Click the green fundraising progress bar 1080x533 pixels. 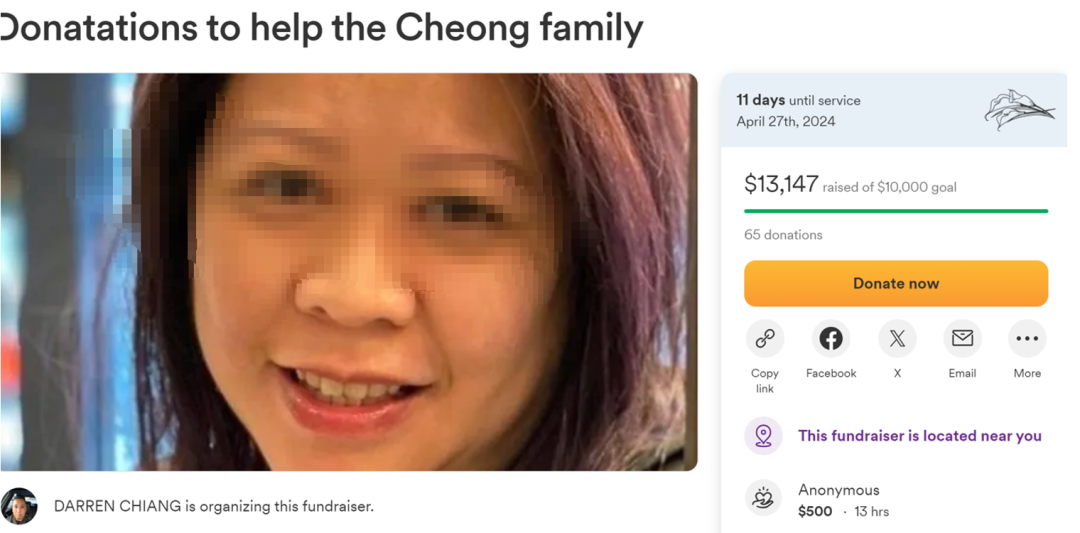coord(896,211)
